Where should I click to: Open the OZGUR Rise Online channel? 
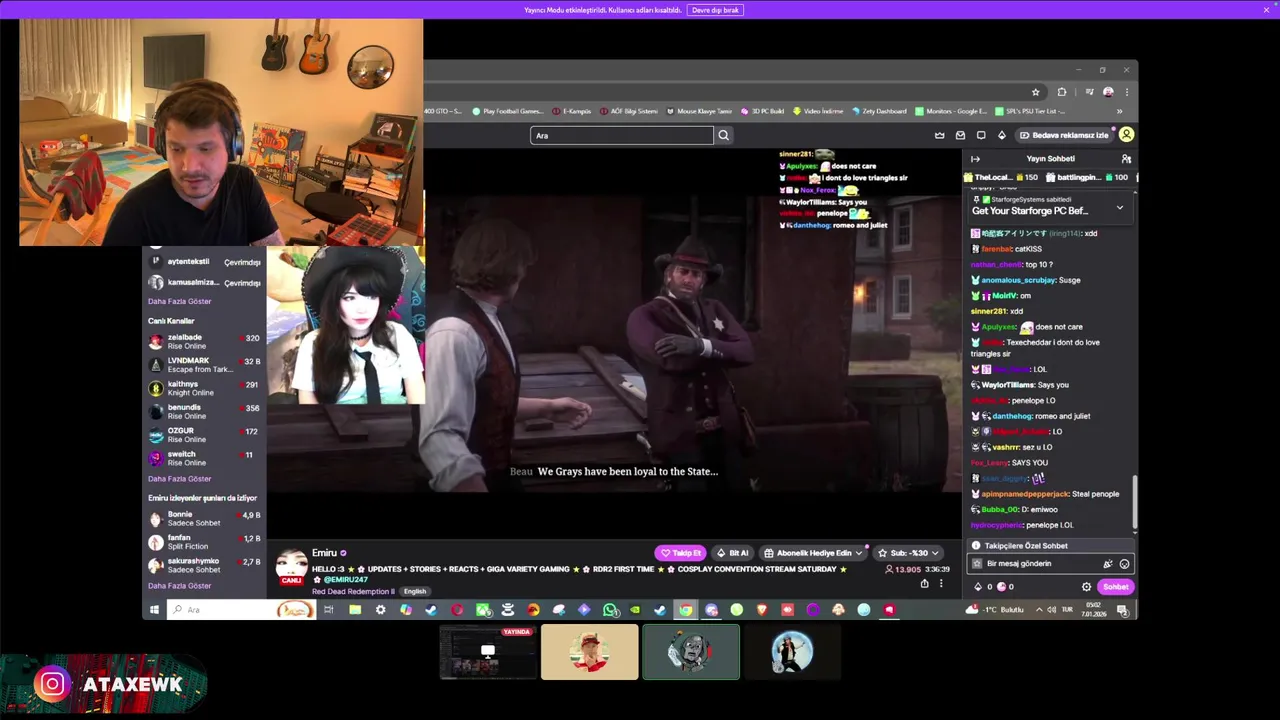click(x=203, y=435)
